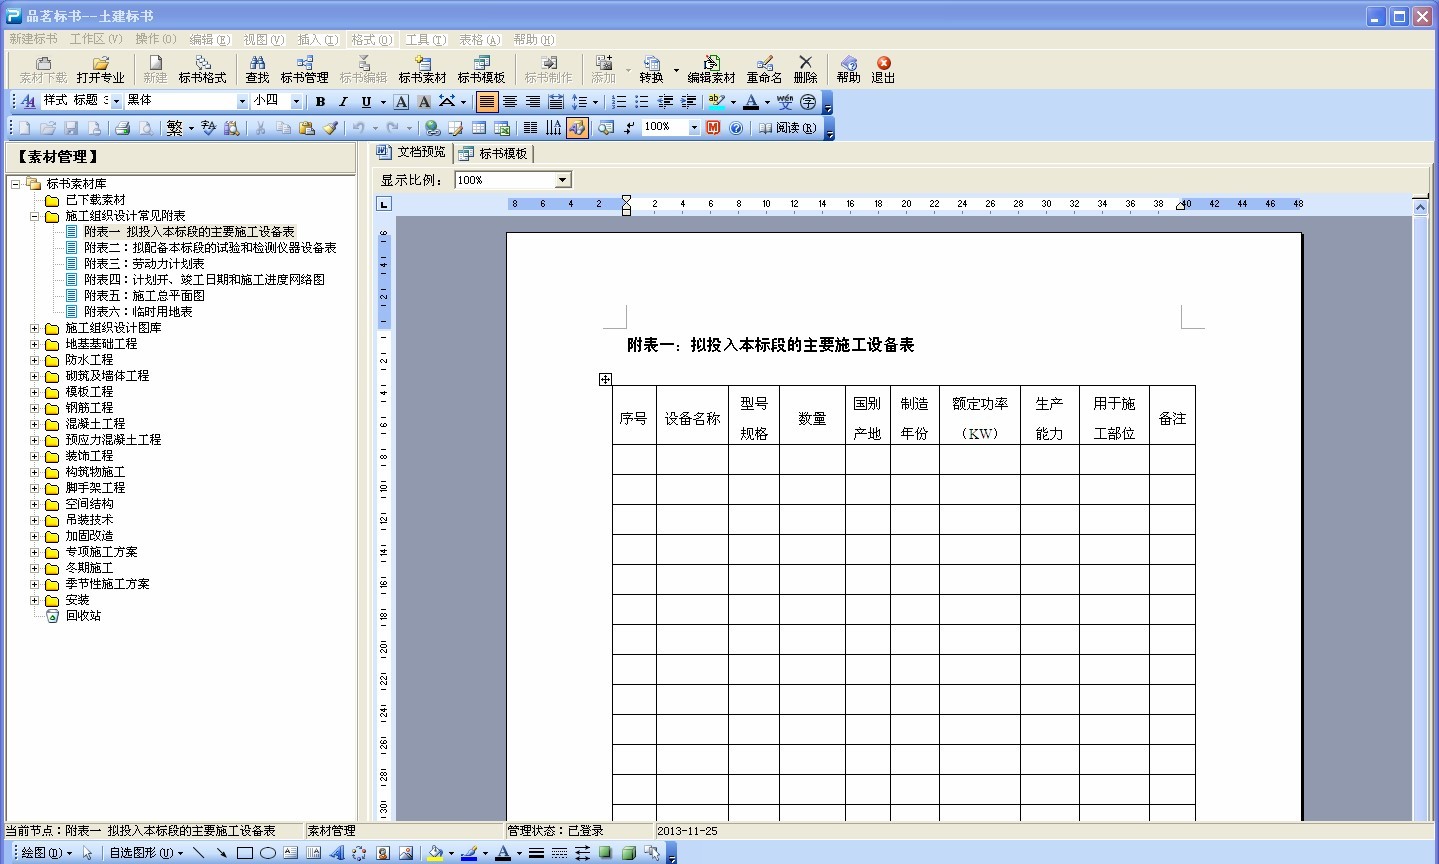This screenshot has width=1439, height=864.
Task: Expand the 地基基础工程 folder
Action: coord(35,344)
